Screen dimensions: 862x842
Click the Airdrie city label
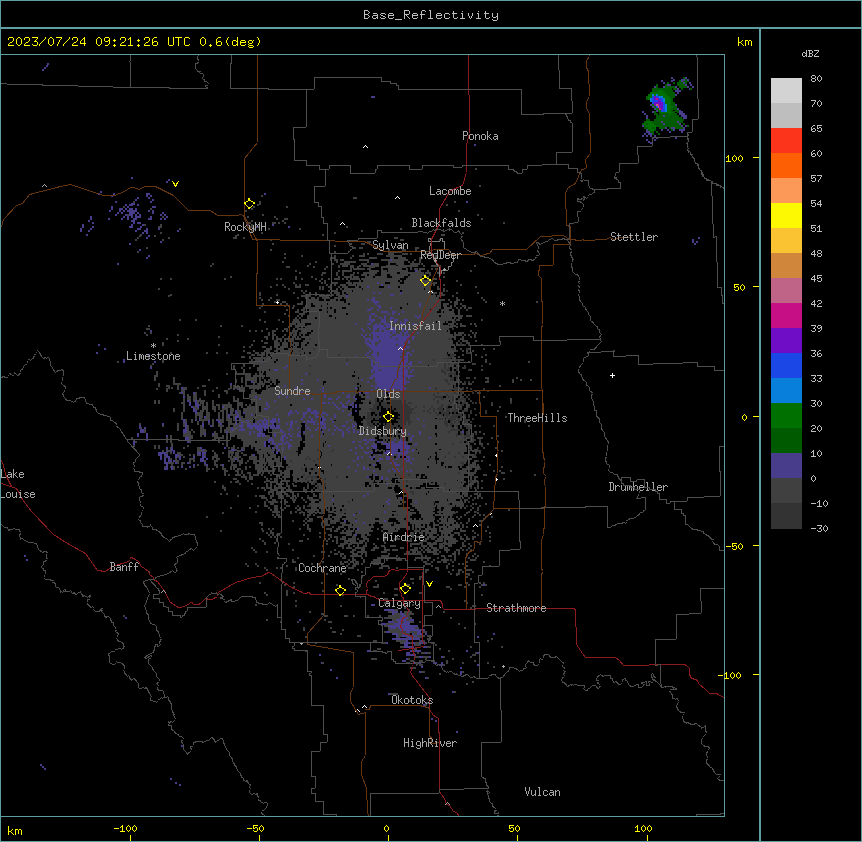(404, 537)
